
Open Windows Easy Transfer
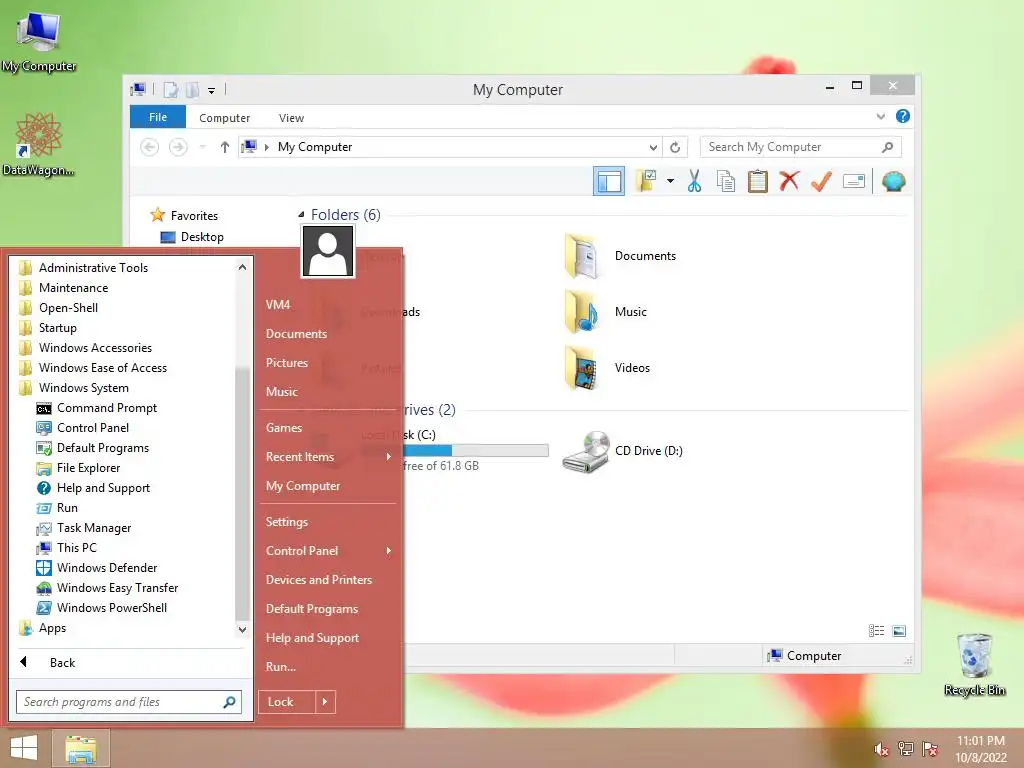tap(117, 588)
